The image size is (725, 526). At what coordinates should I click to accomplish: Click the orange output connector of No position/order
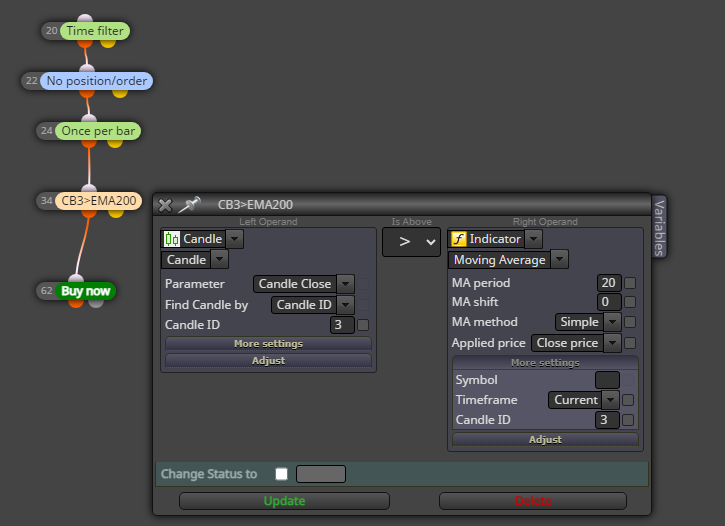pos(87,94)
